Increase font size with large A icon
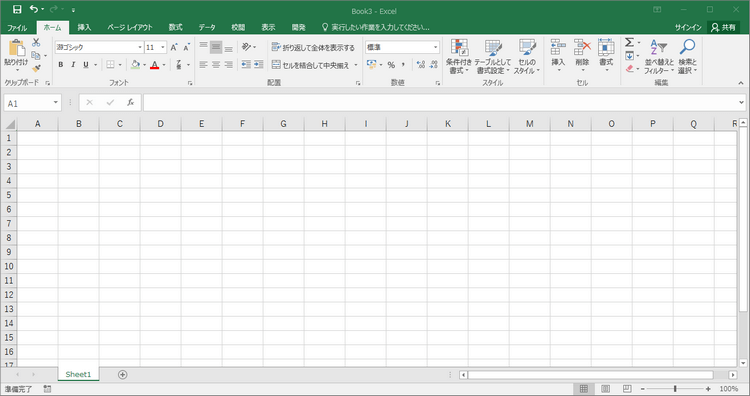Screen dimensions: 750x396 [x=174, y=47]
